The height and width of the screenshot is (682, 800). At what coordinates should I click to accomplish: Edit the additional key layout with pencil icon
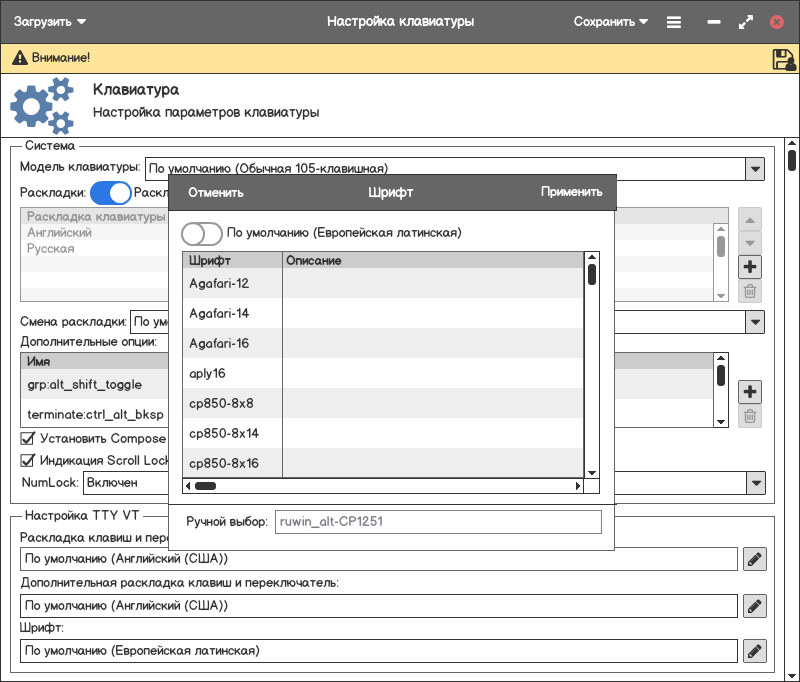tap(755, 605)
